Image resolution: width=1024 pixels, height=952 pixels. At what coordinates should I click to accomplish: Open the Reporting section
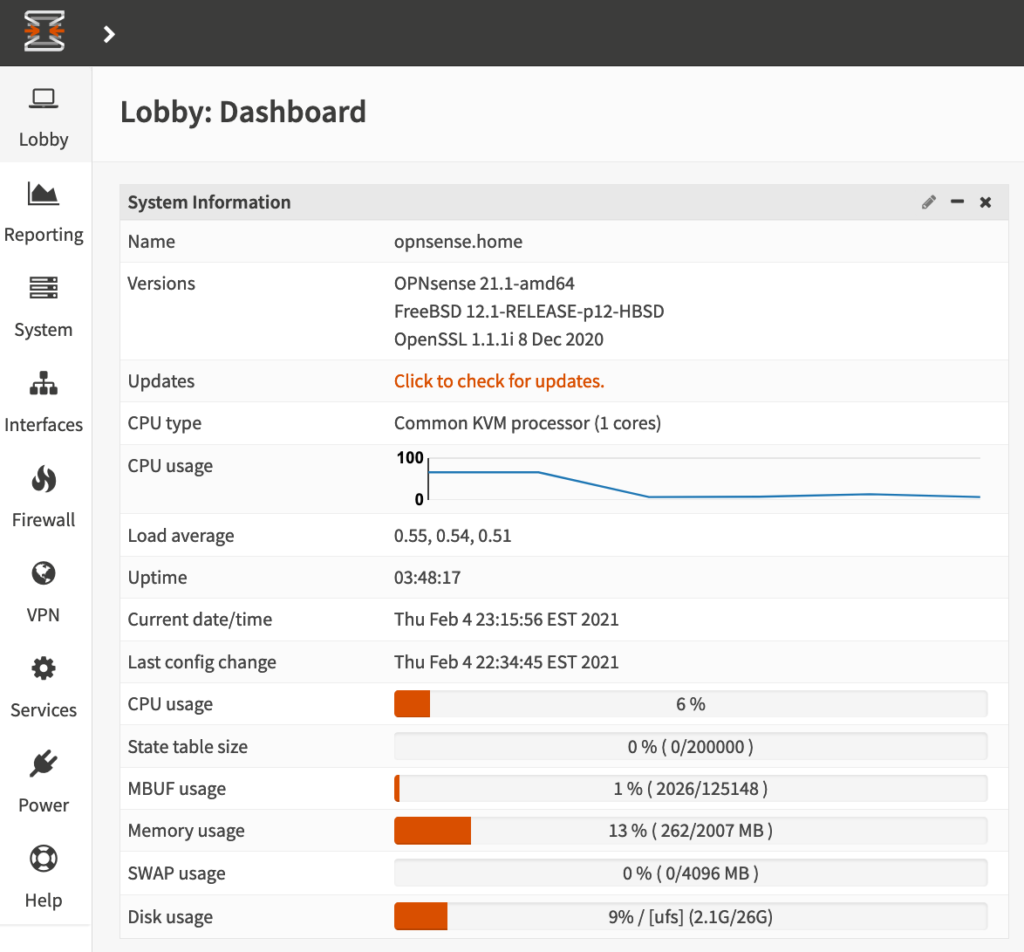point(44,212)
